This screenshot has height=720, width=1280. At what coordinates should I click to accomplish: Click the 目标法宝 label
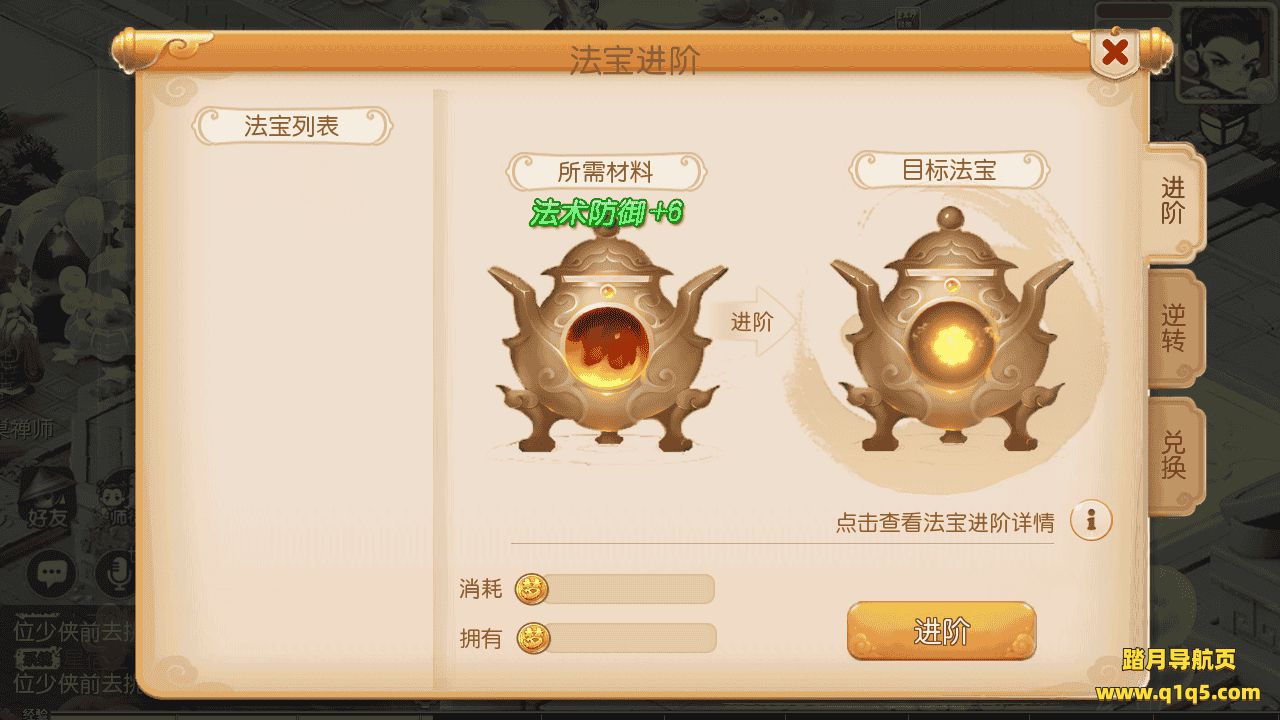(x=949, y=170)
